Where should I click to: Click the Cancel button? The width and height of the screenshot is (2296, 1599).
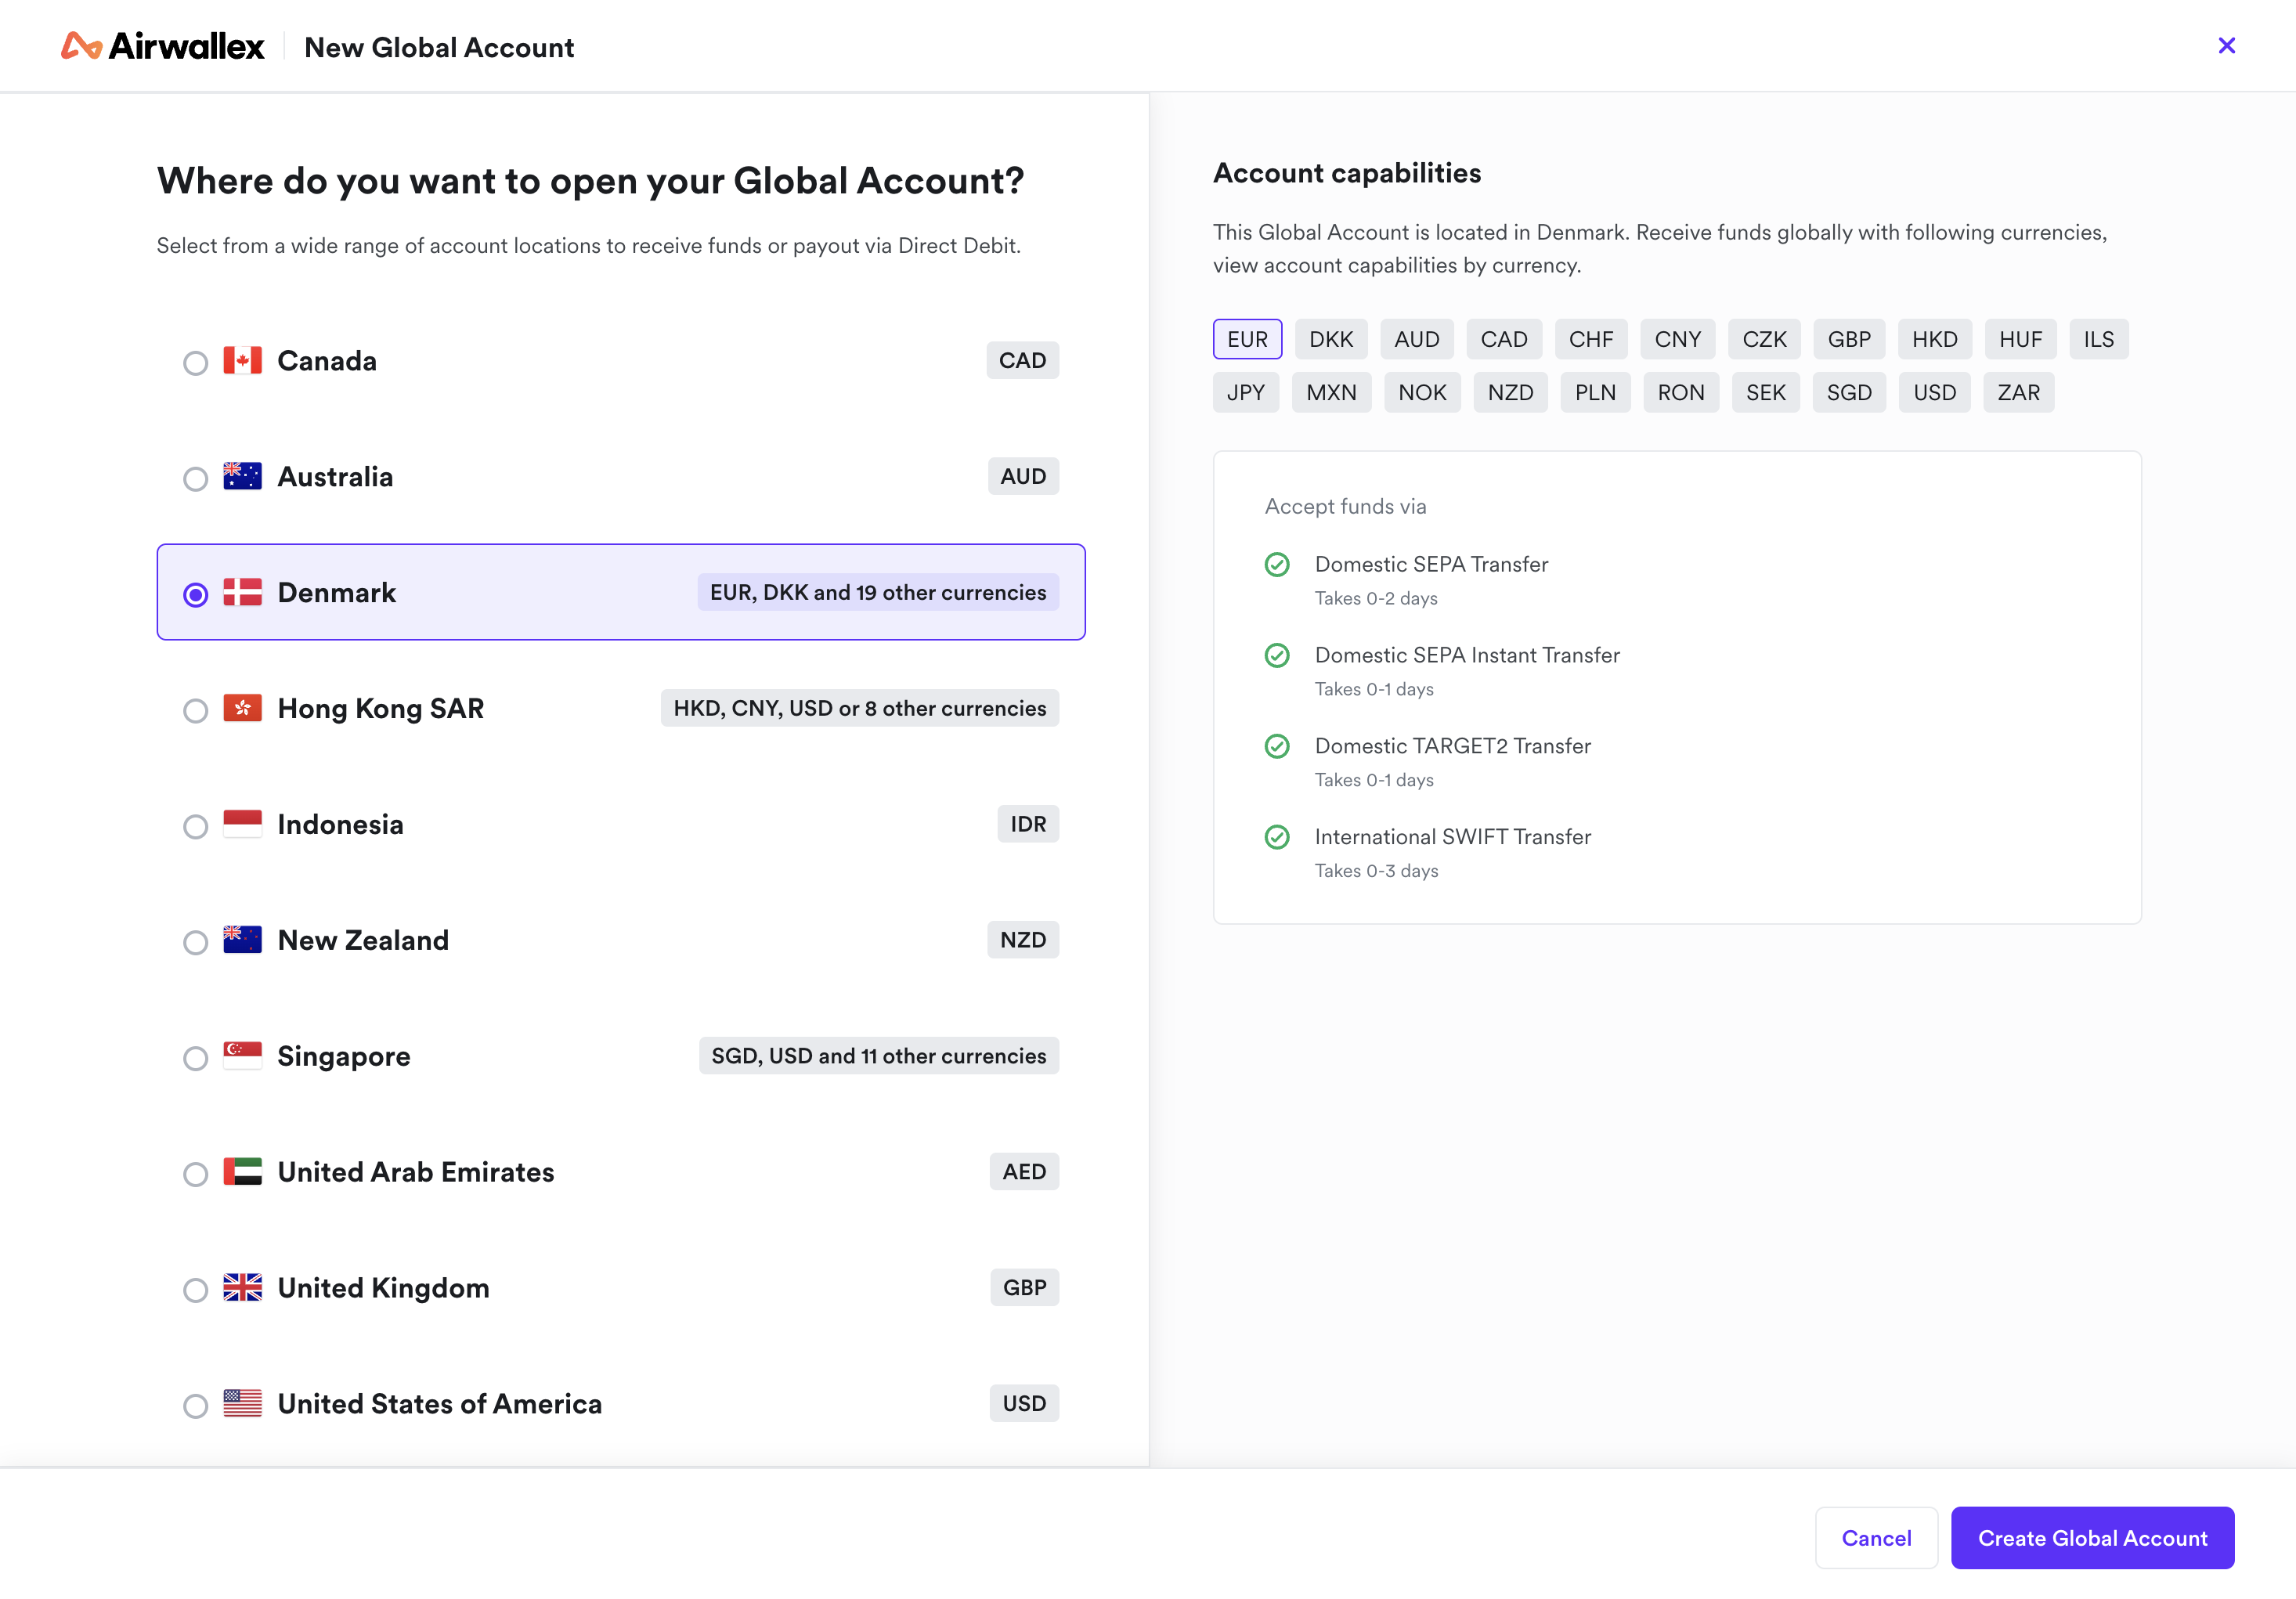coord(1876,1537)
